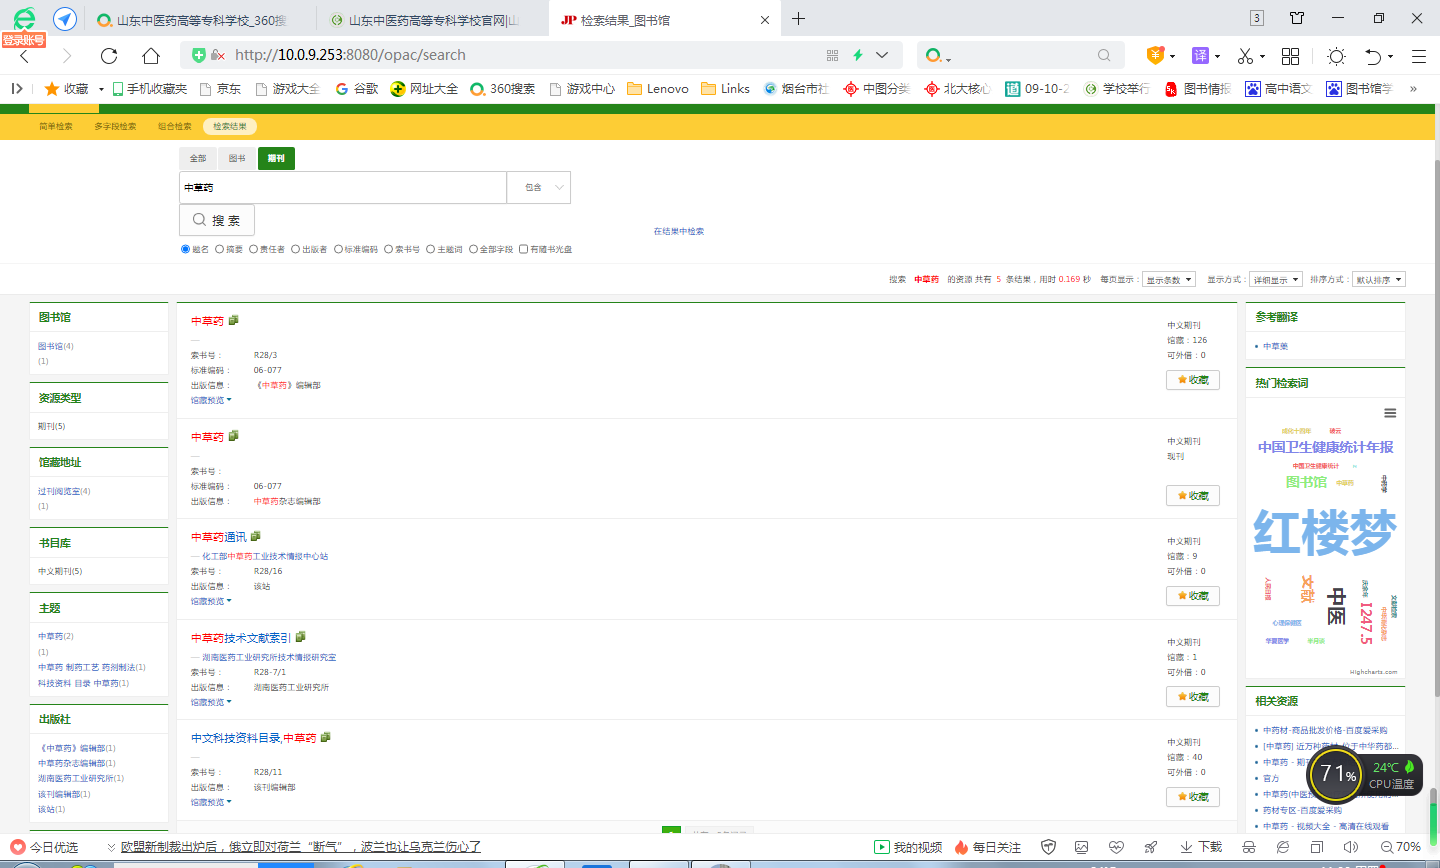Click the journal icon beside 中草药通讯
Image resolution: width=1440 pixels, height=868 pixels.
click(256, 537)
